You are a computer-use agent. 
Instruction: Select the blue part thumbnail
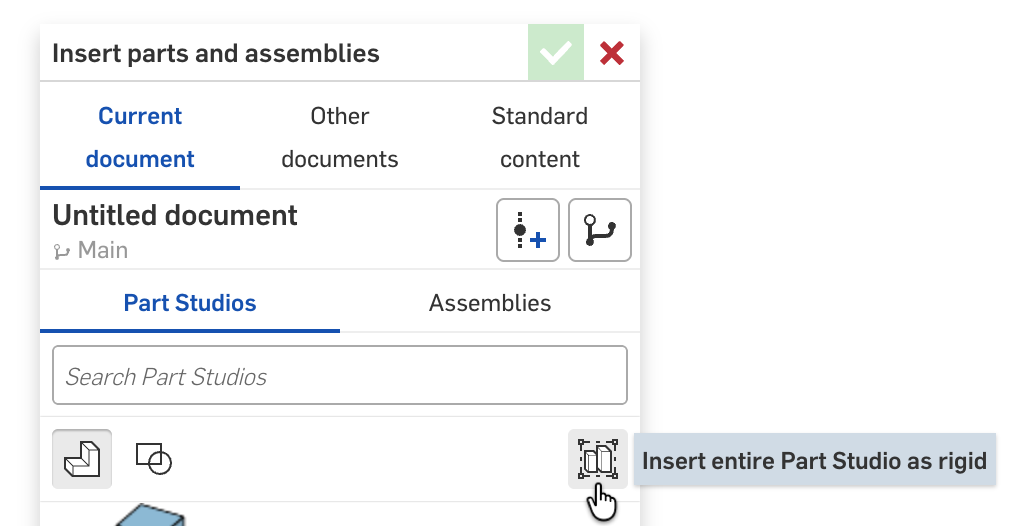[x=150, y=516]
